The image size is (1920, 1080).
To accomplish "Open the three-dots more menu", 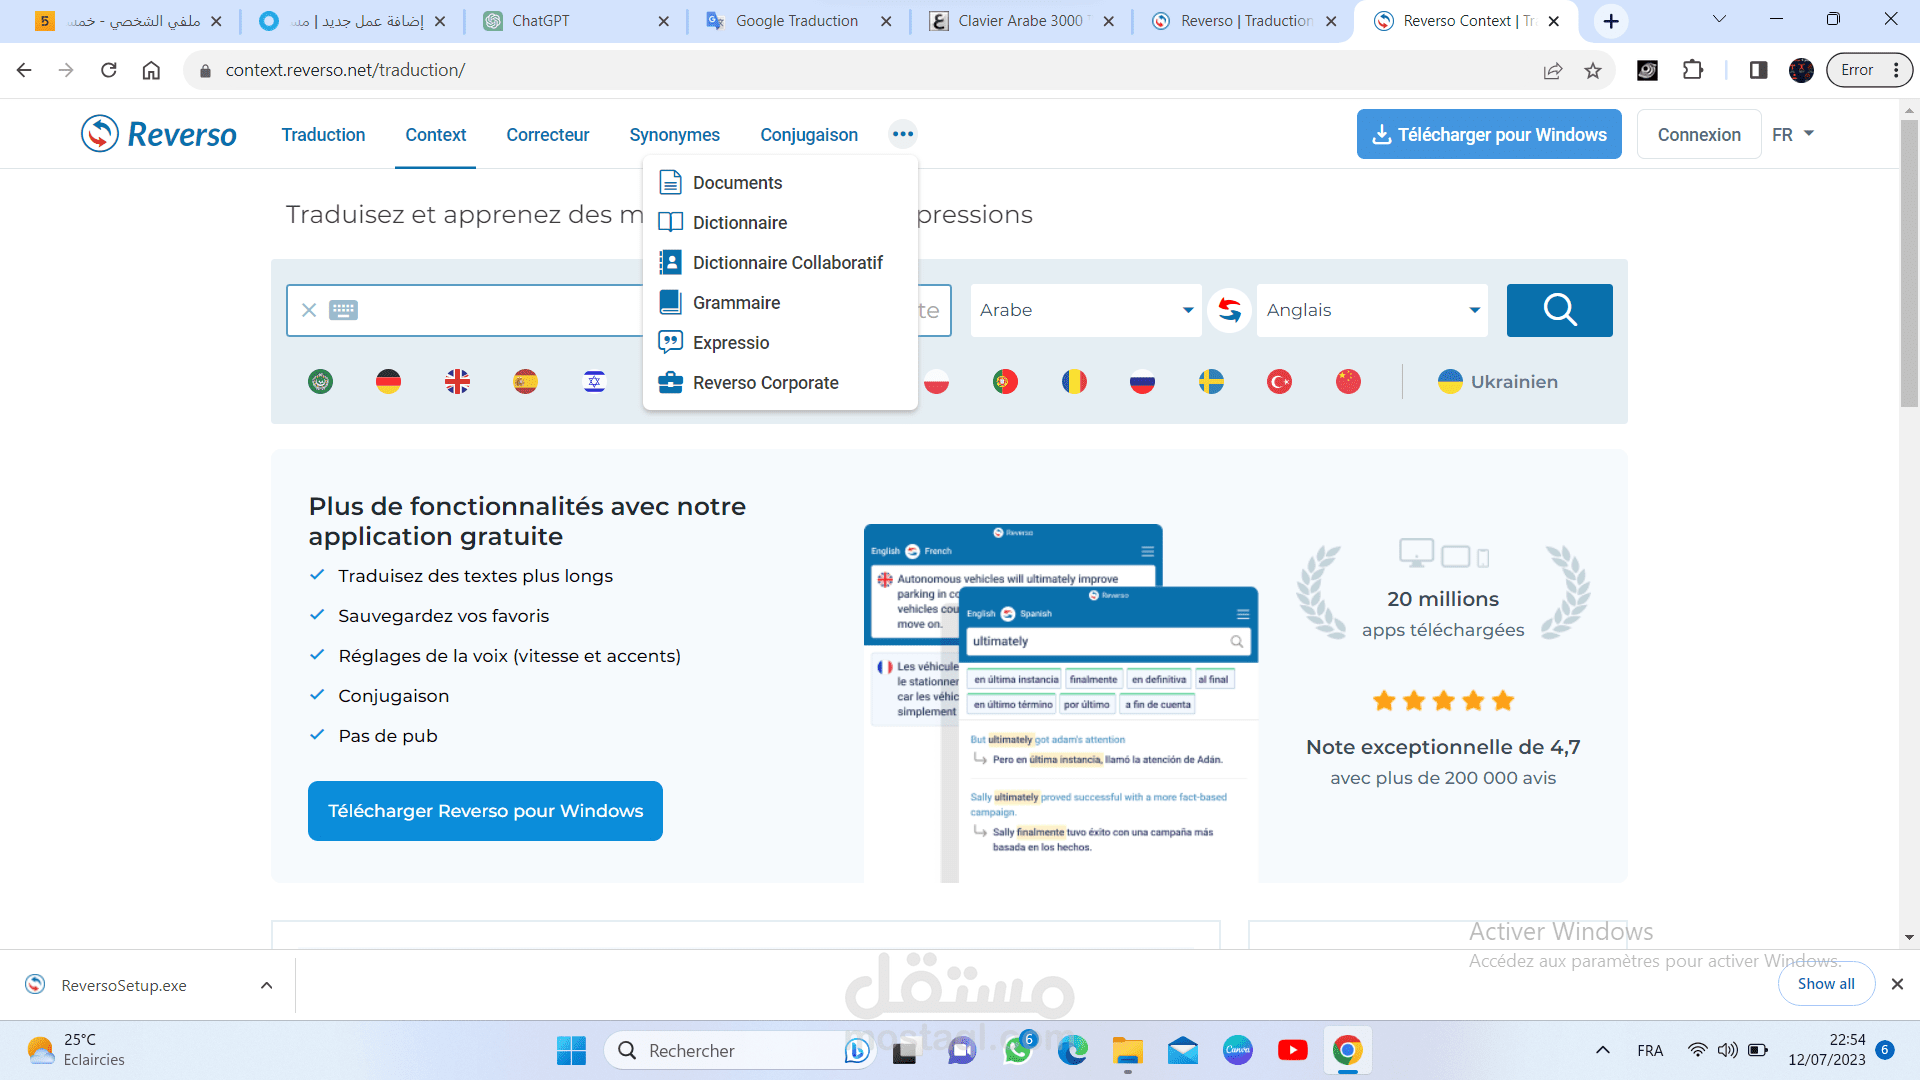I will click(x=902, y=134).
